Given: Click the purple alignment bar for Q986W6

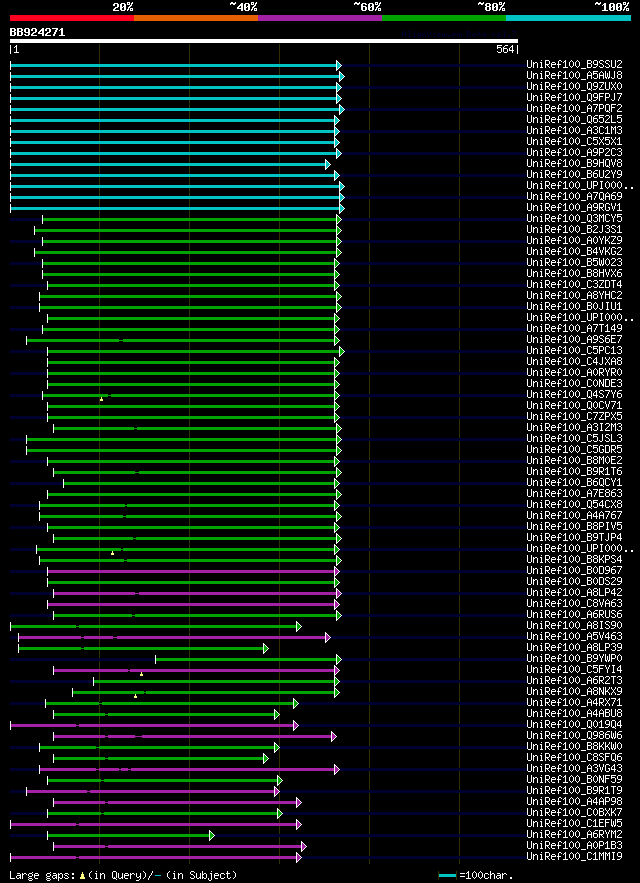Looking at the screenshot, I should [193, 736].
